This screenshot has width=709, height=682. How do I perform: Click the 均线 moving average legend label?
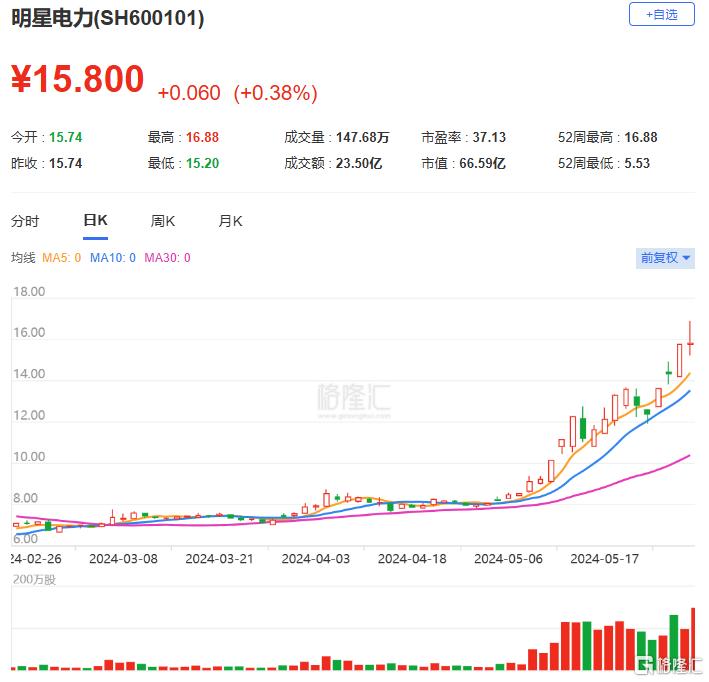24,258
